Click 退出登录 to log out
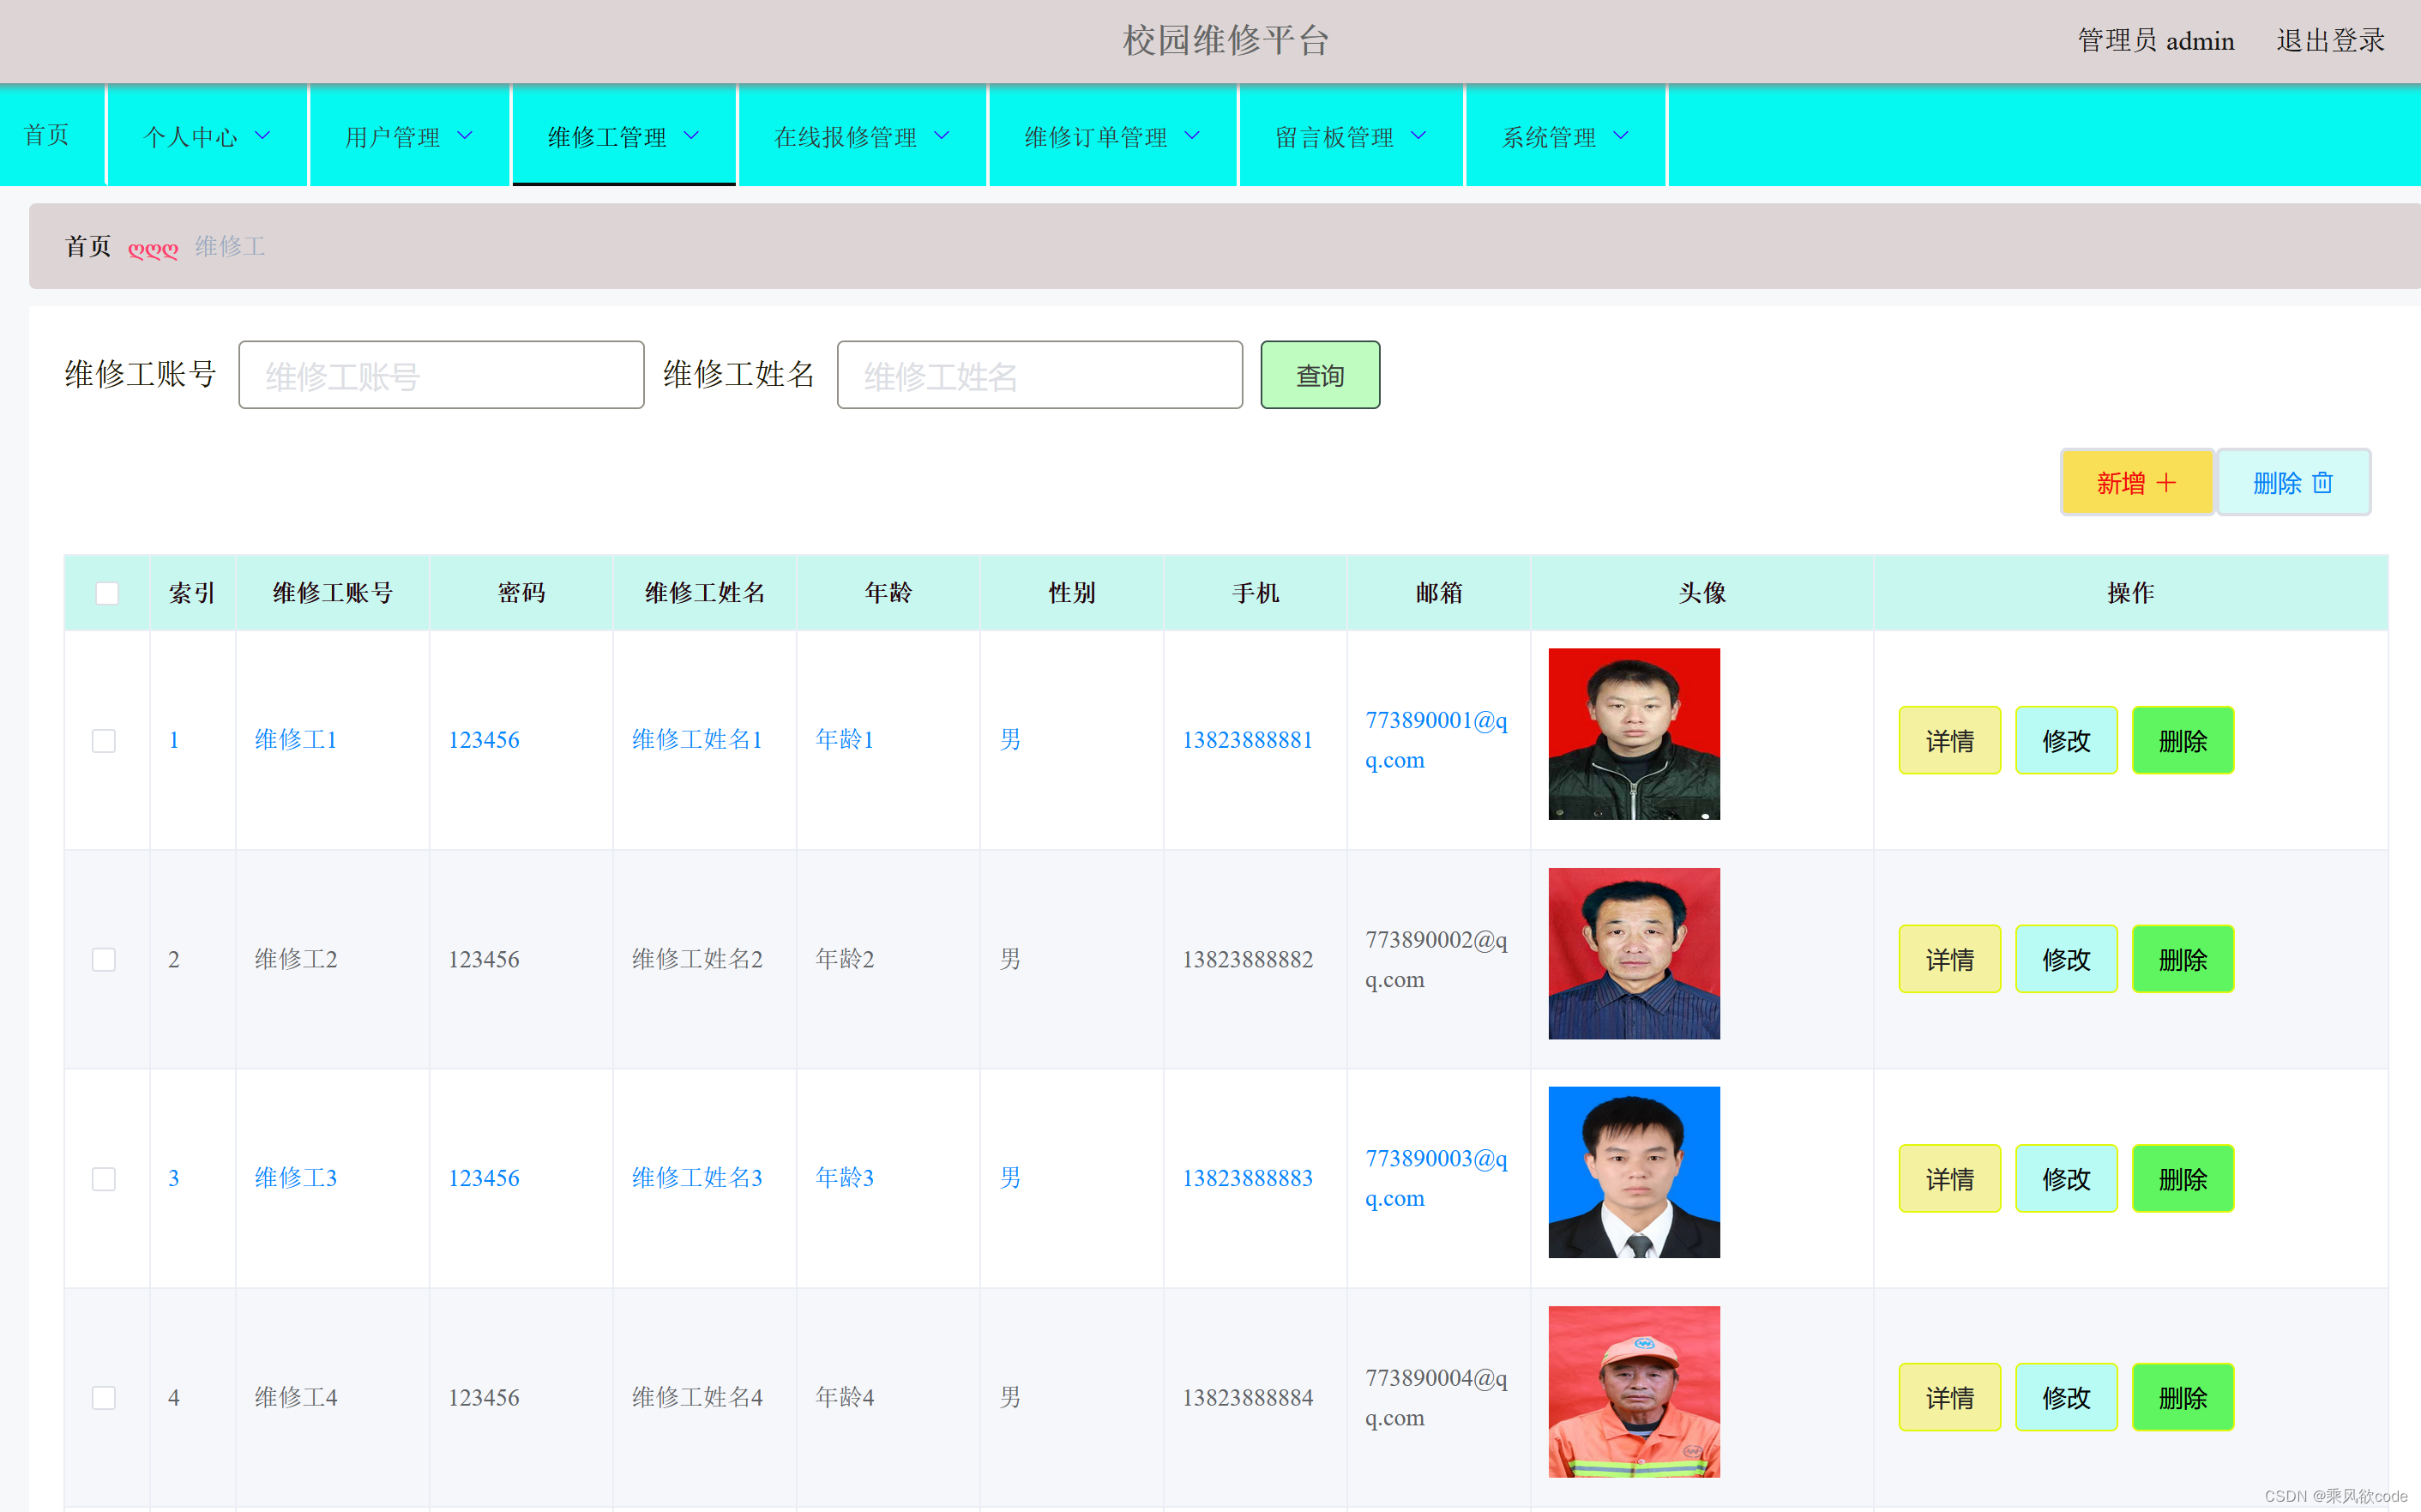 coord(2330,41)
